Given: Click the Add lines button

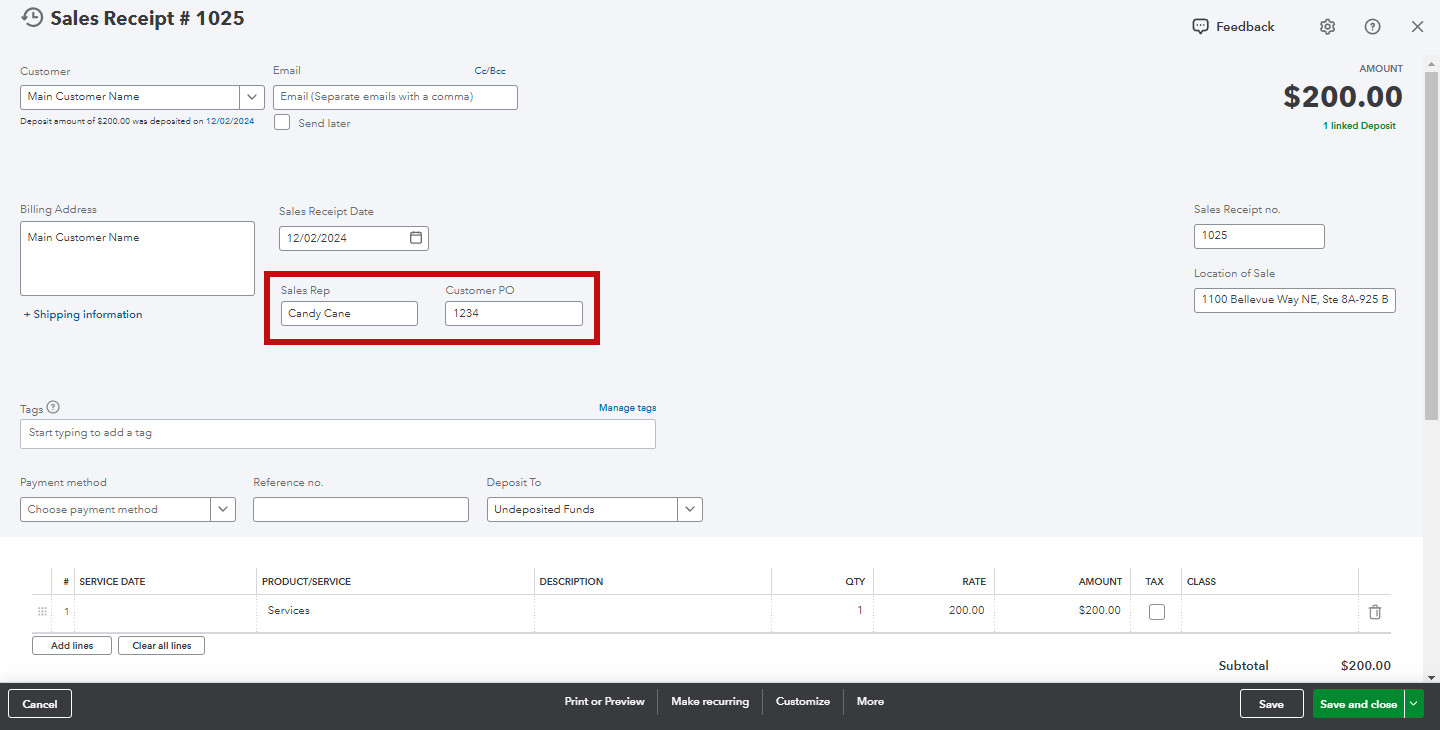Looking at the screenshot, I should tap(72, 646).
